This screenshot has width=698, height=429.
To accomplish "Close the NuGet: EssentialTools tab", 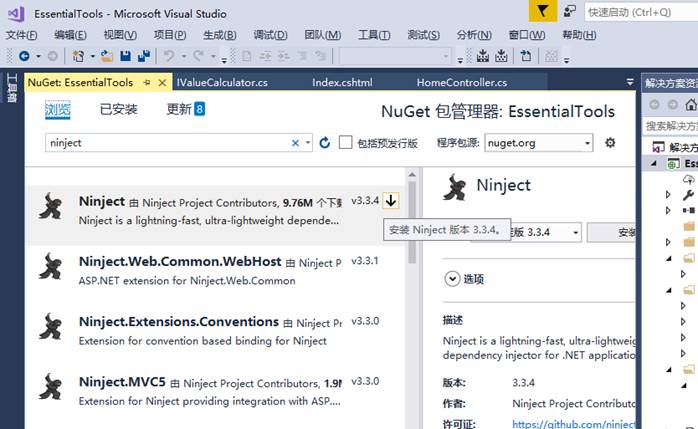I will [x=162, y=83].
